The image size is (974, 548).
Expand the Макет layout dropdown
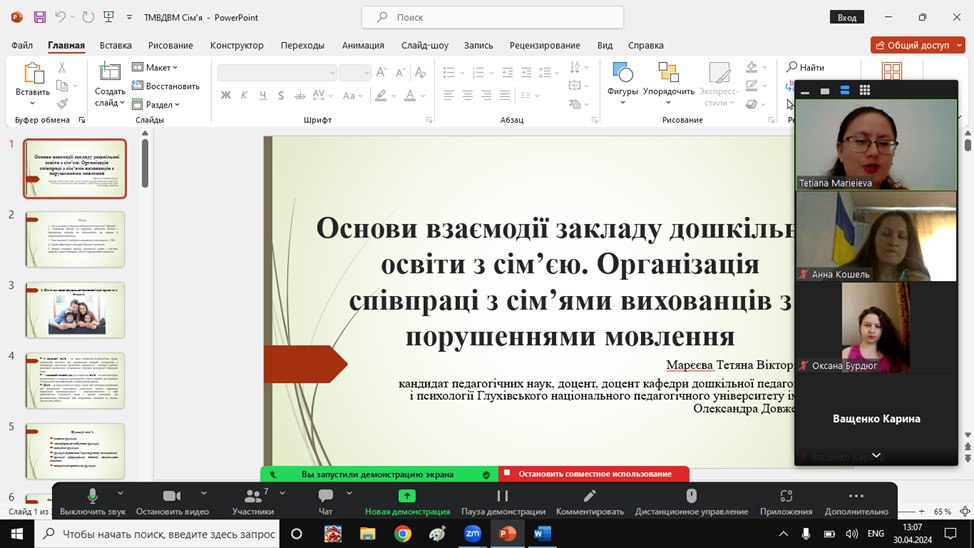coord(157,68)
